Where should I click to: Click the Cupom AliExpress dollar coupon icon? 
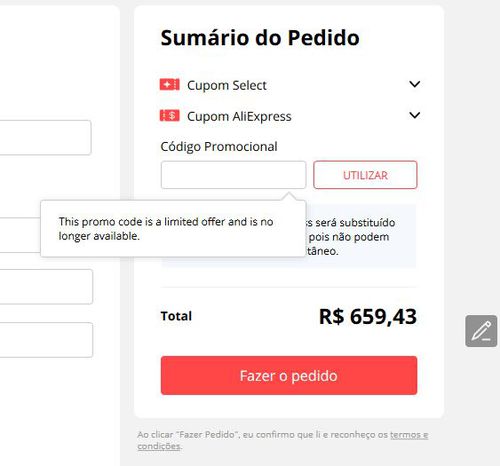coord(170,116)
